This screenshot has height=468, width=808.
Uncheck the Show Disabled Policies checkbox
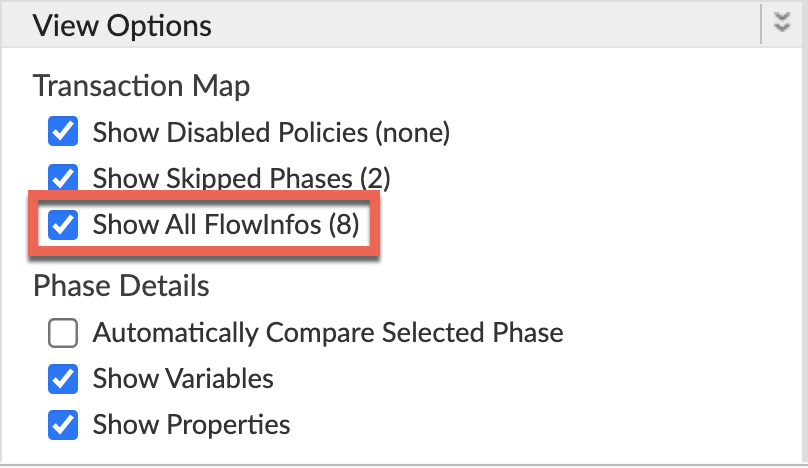tap(63, 132)
